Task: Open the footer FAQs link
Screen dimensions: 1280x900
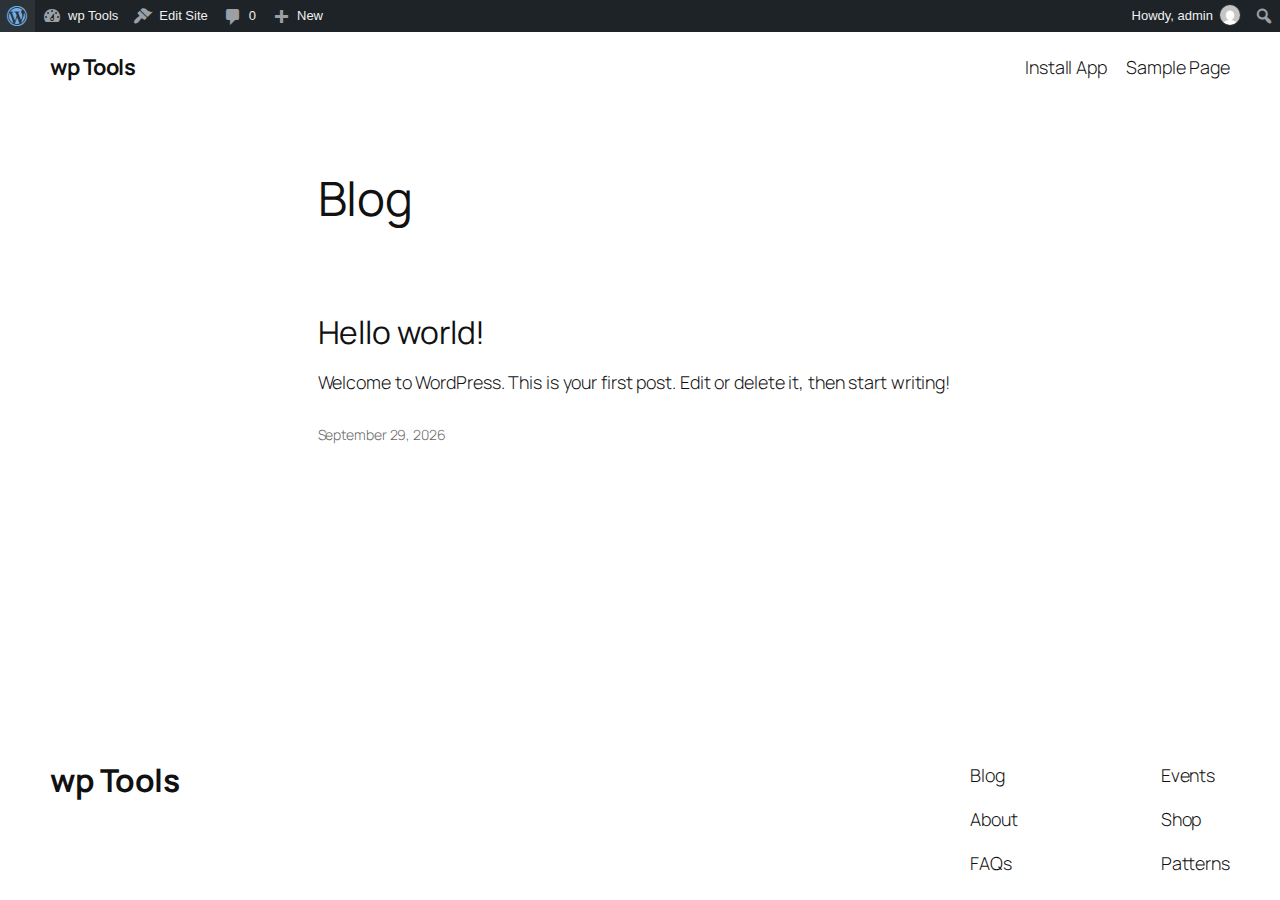Action: (x=991, y=864)
